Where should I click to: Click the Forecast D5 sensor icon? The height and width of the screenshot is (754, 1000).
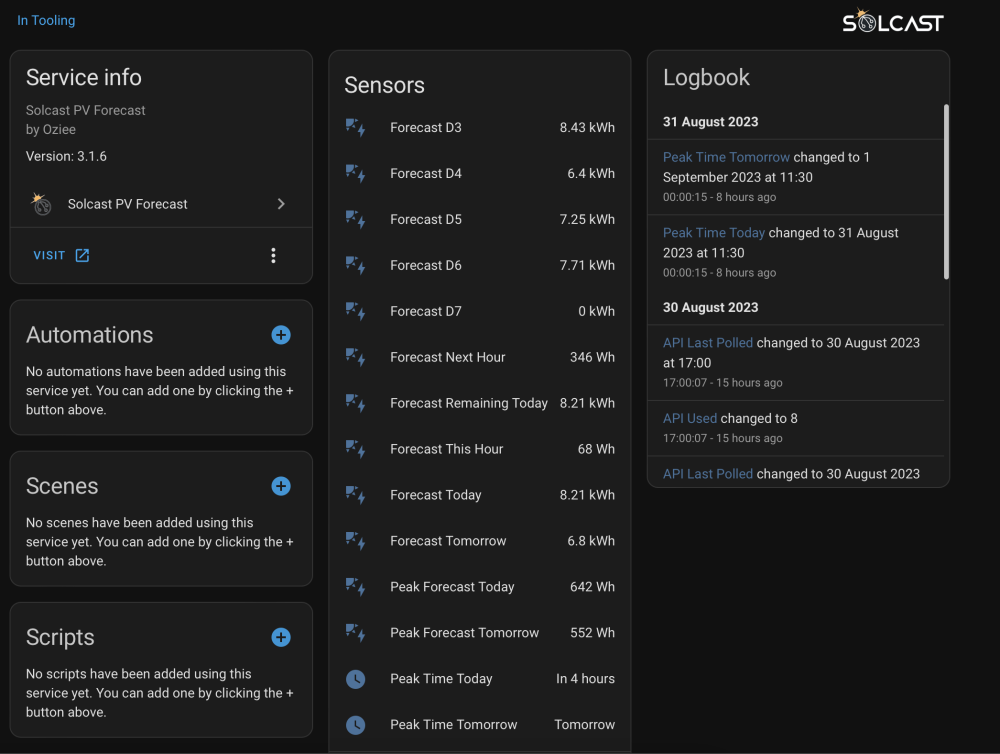(355, 219)
